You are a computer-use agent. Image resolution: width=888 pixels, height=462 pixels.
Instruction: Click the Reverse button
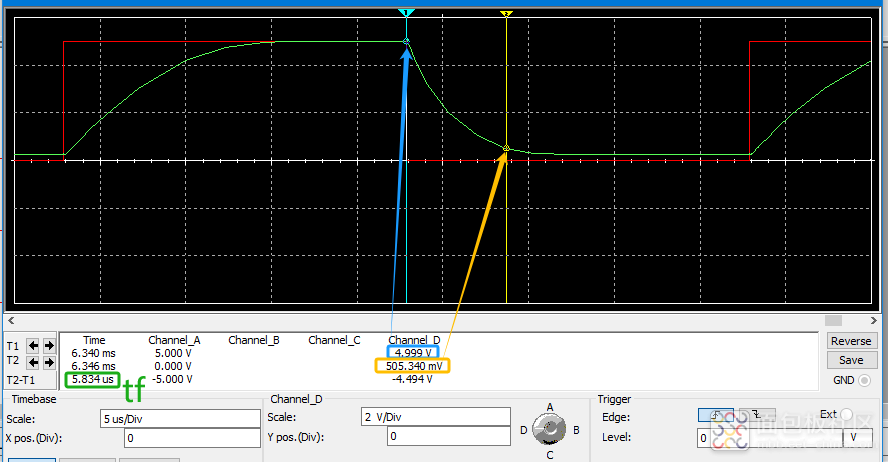click(851, 341)
